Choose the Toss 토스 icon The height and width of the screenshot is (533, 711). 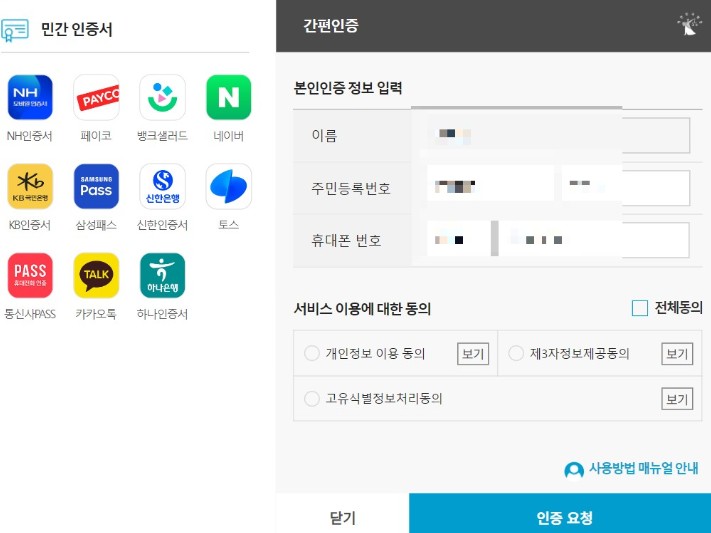[229, 186]
